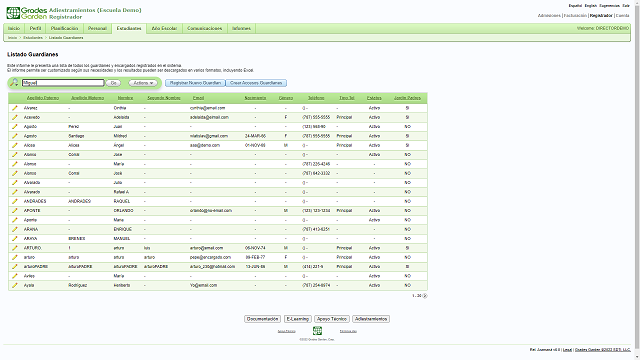Open the Cuenta link
This screenshot has width=640, height=360.
(622, 16)
